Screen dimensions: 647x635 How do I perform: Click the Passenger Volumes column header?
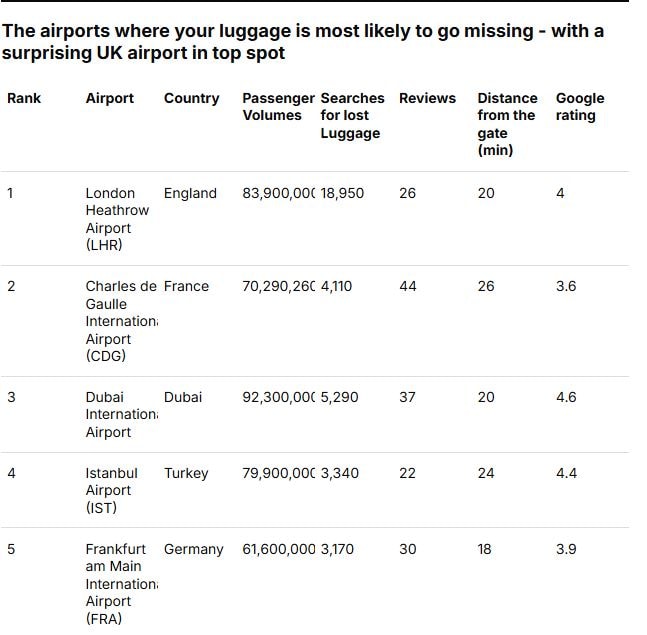click(277, 107)
